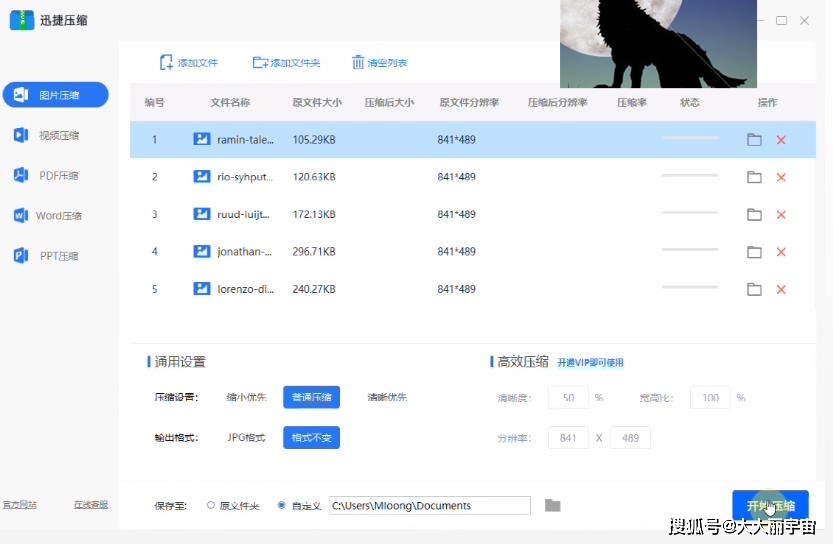Open output folder for jonathan file
833x544 pixels.
754,252
